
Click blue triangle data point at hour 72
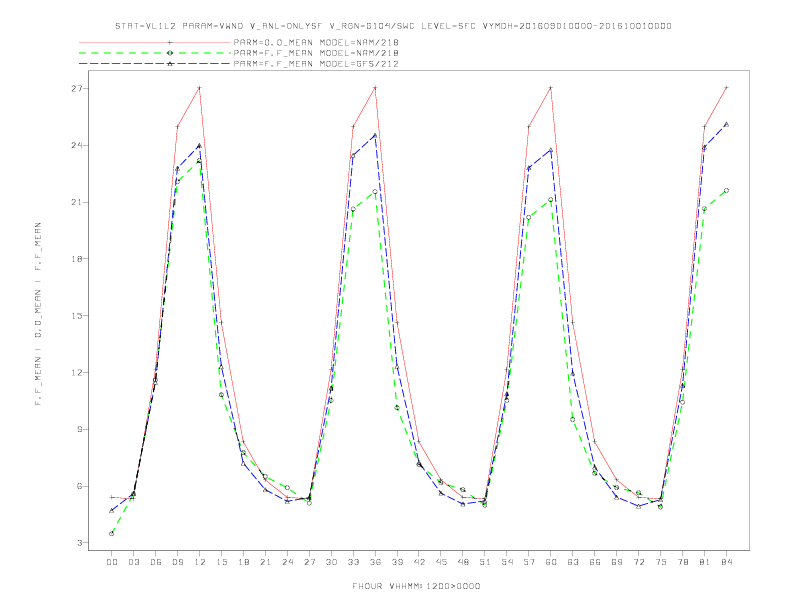point(639,505)
